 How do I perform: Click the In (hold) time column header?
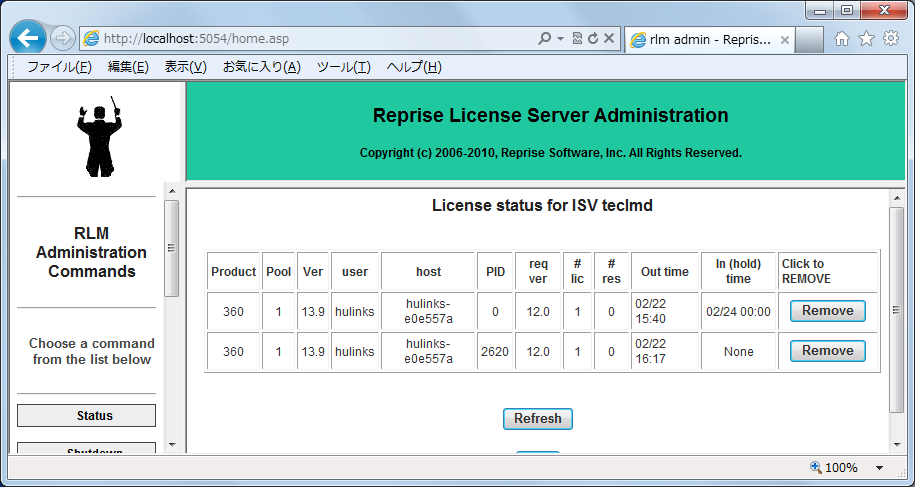coord(738,272)
